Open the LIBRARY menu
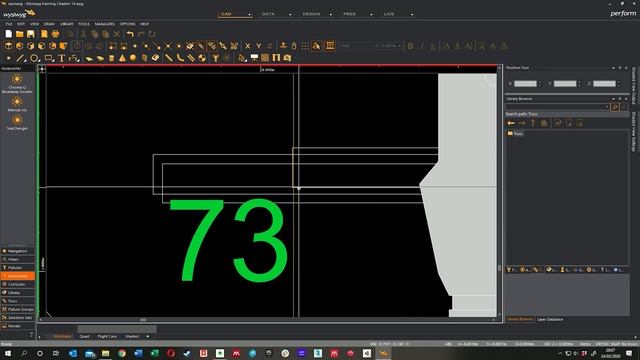Viewport: 640px width, 360px height. click(67, 24)
